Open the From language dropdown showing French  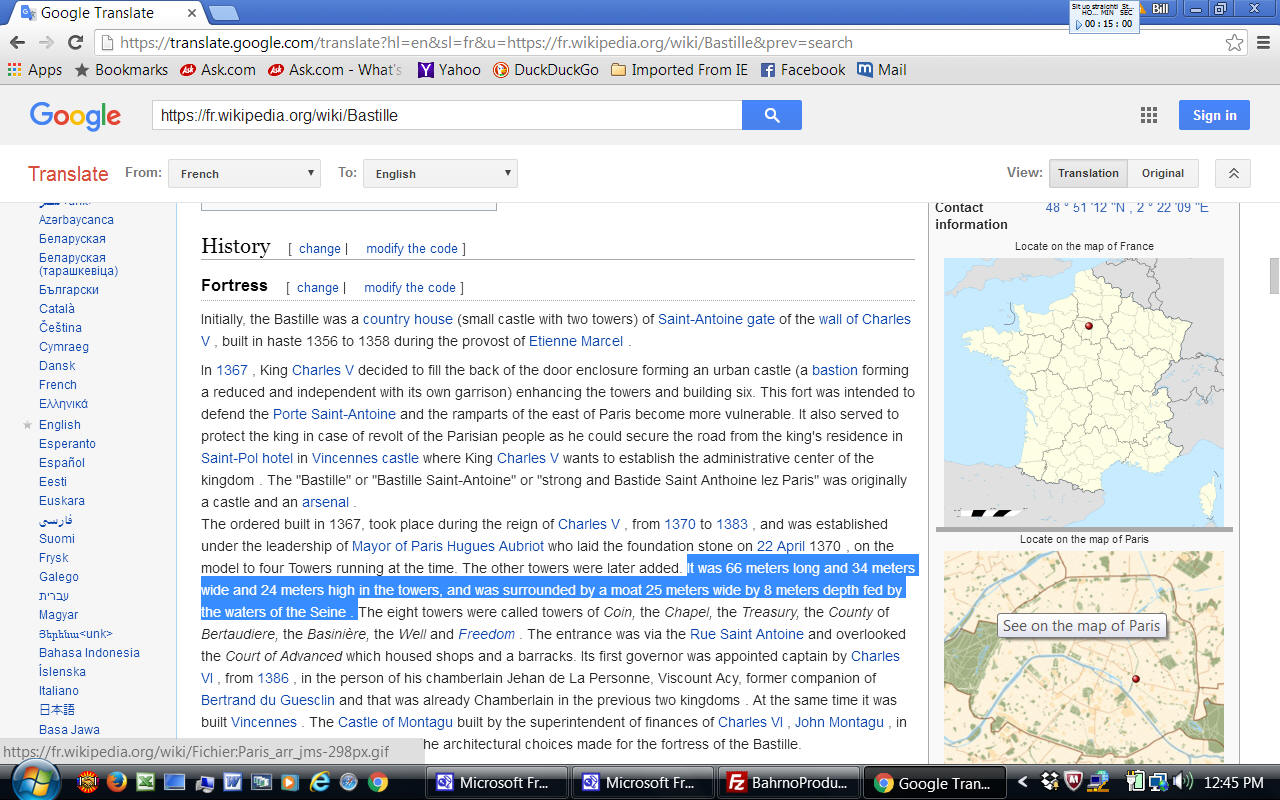pyautogui.click(x=244, y=174)
